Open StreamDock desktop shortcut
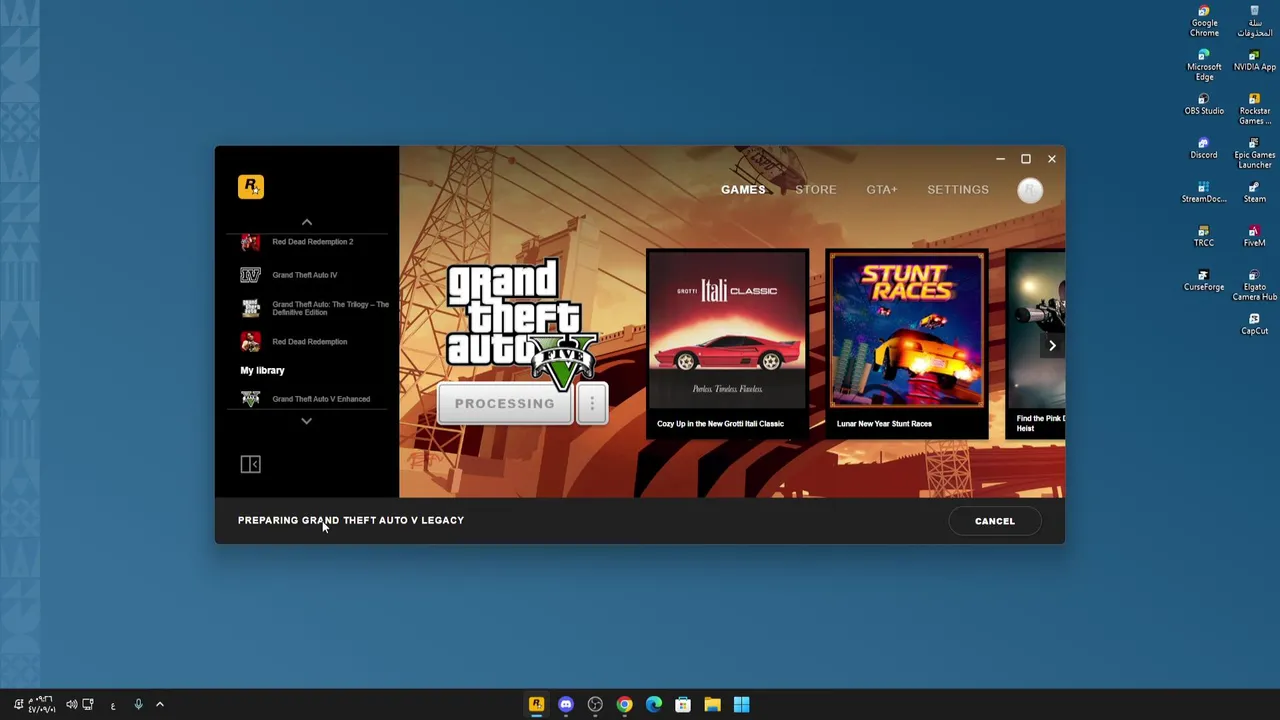 pyautogui.click(x=1204, y=192)
